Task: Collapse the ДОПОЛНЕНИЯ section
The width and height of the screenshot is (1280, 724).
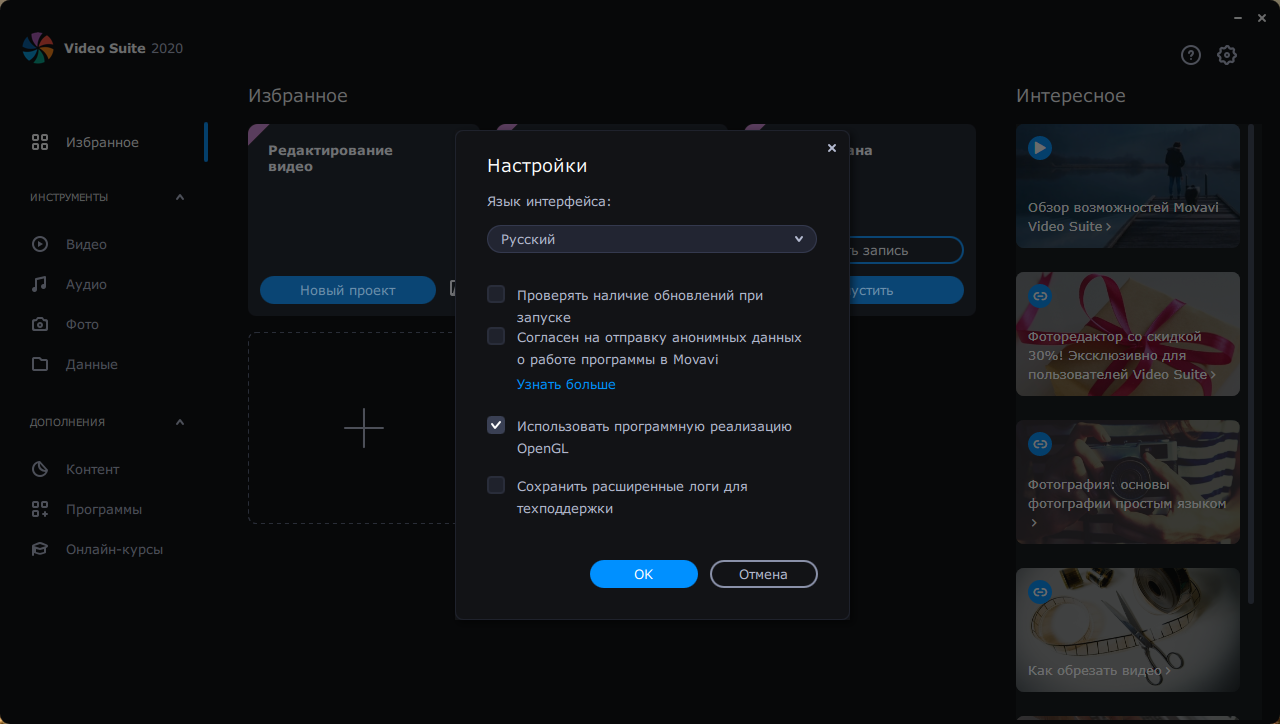Action: click(180, 422)
